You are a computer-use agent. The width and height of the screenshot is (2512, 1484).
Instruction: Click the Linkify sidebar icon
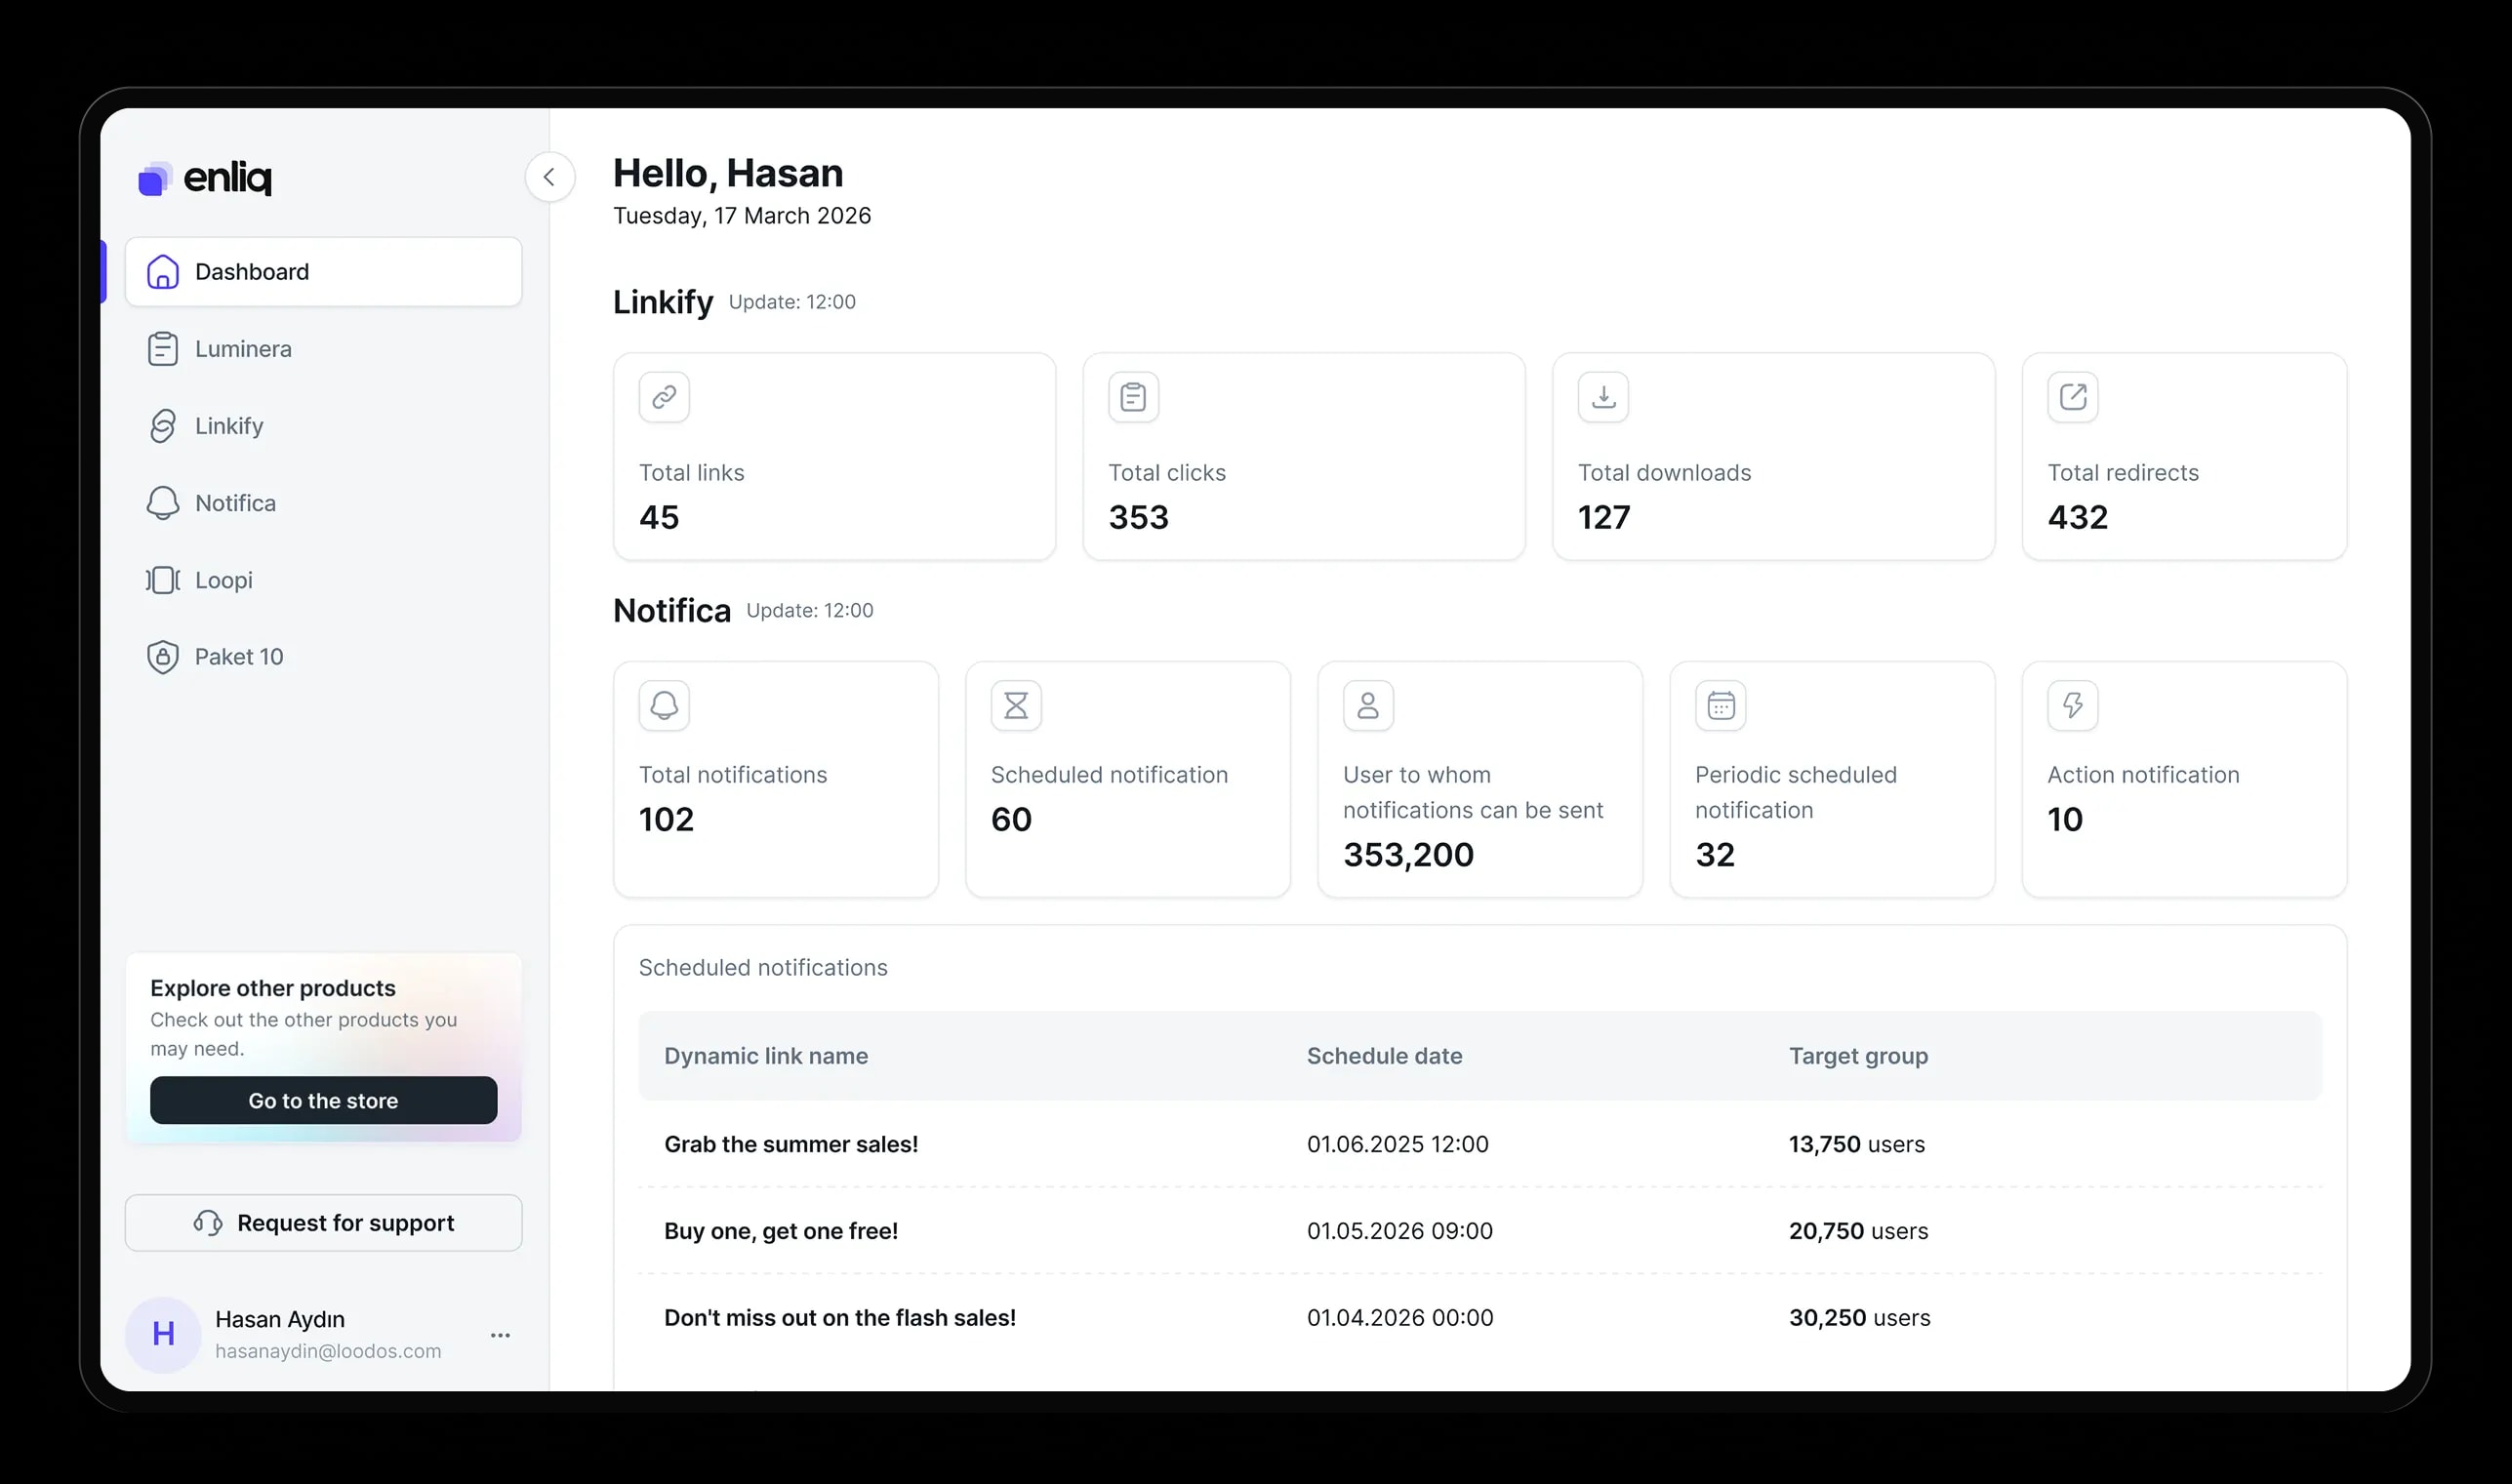tap(163, 426)
